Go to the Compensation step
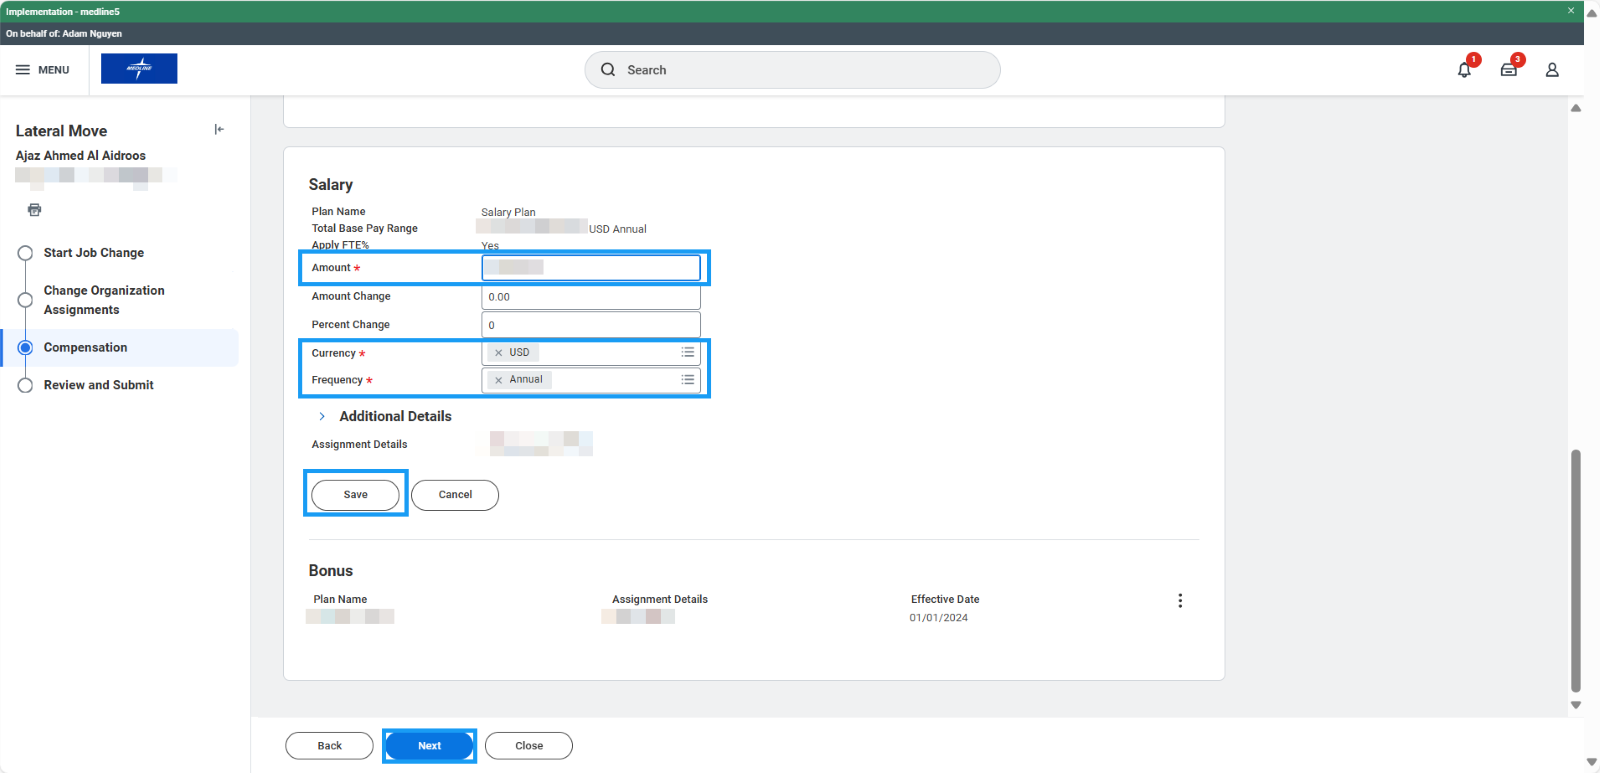Image resolution: width=1600 pixels, height=773 pixels. pyautogui.click(x=85, y=348)
